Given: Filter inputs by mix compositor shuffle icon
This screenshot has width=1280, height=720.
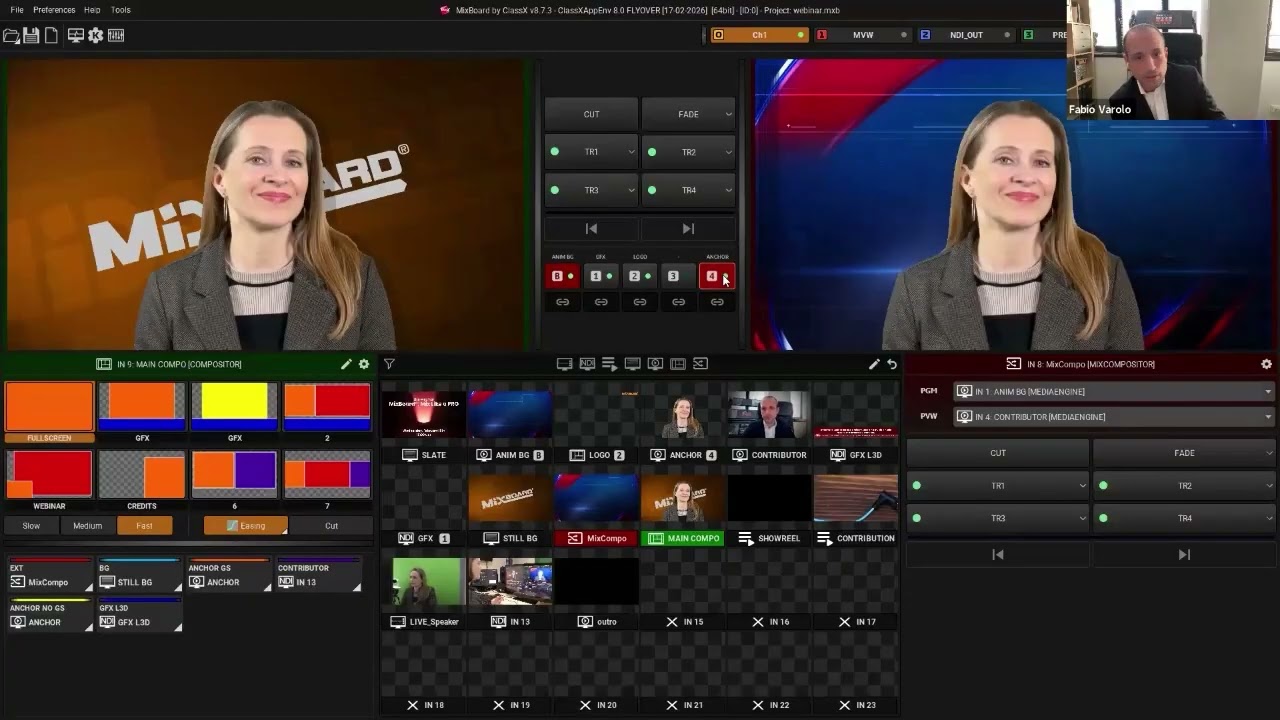Looking at the screenshot, I should [x=700, y=364].
